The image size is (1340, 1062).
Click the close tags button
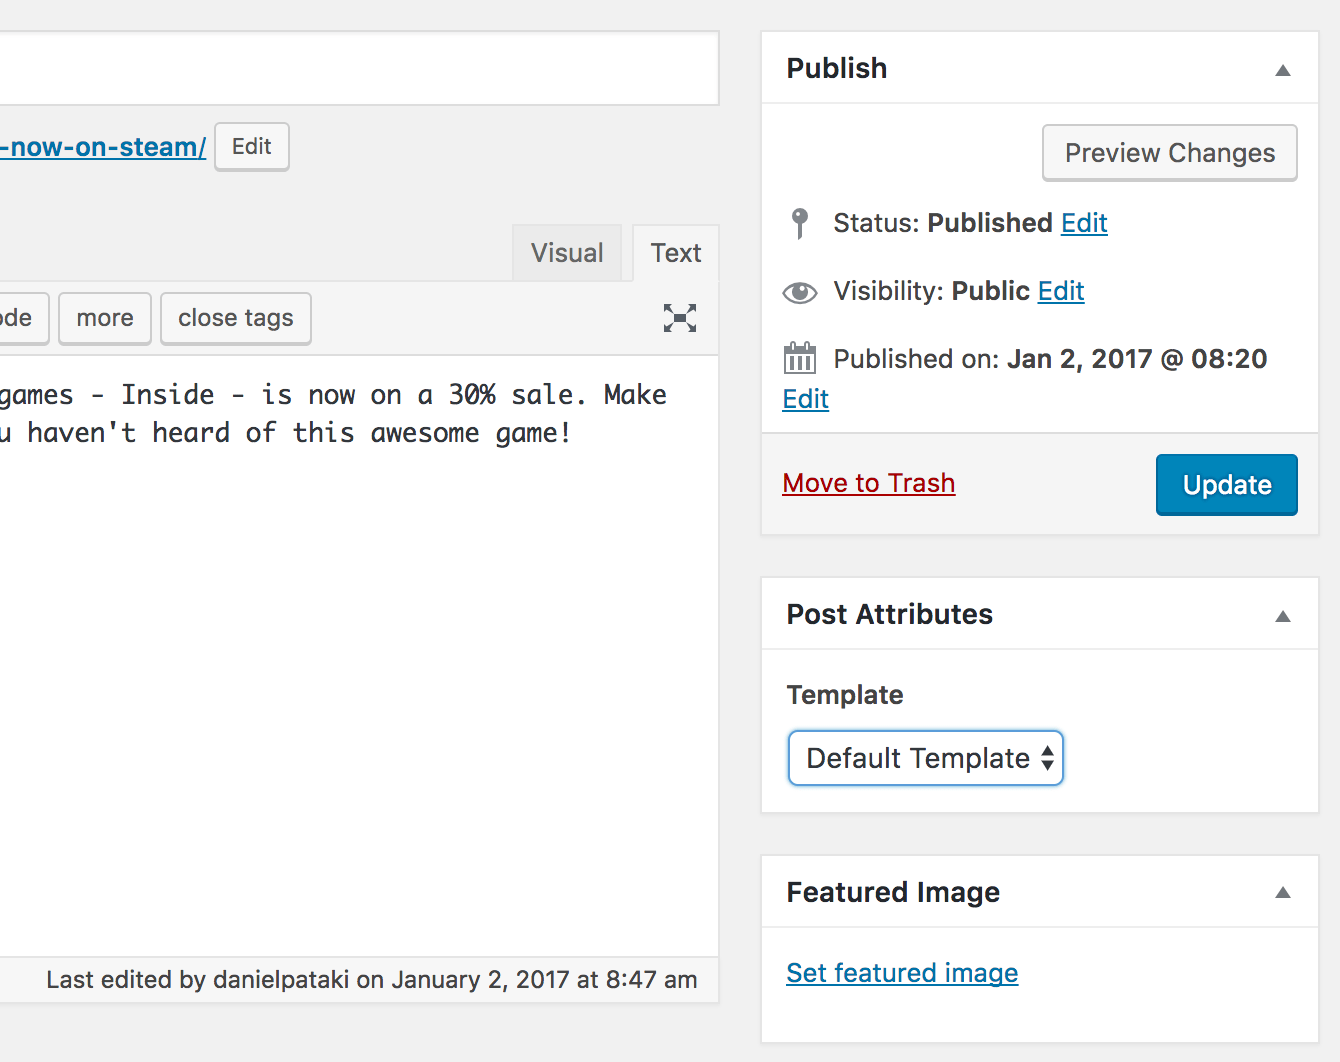(x=236, y=318)
